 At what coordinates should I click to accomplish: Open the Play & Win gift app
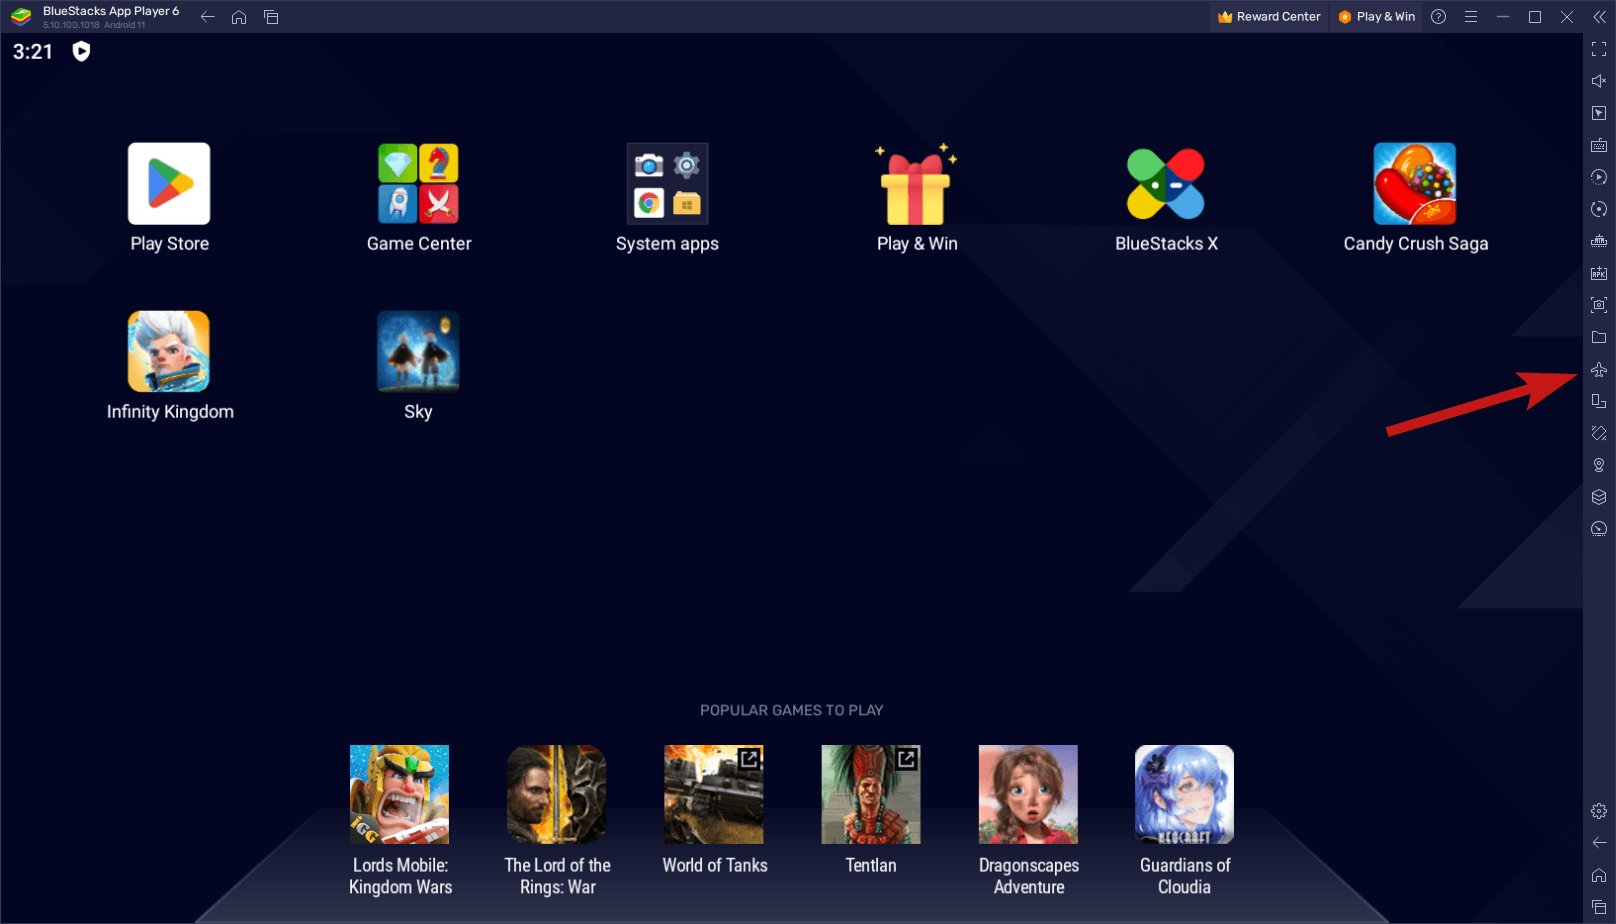coord(916,184)
